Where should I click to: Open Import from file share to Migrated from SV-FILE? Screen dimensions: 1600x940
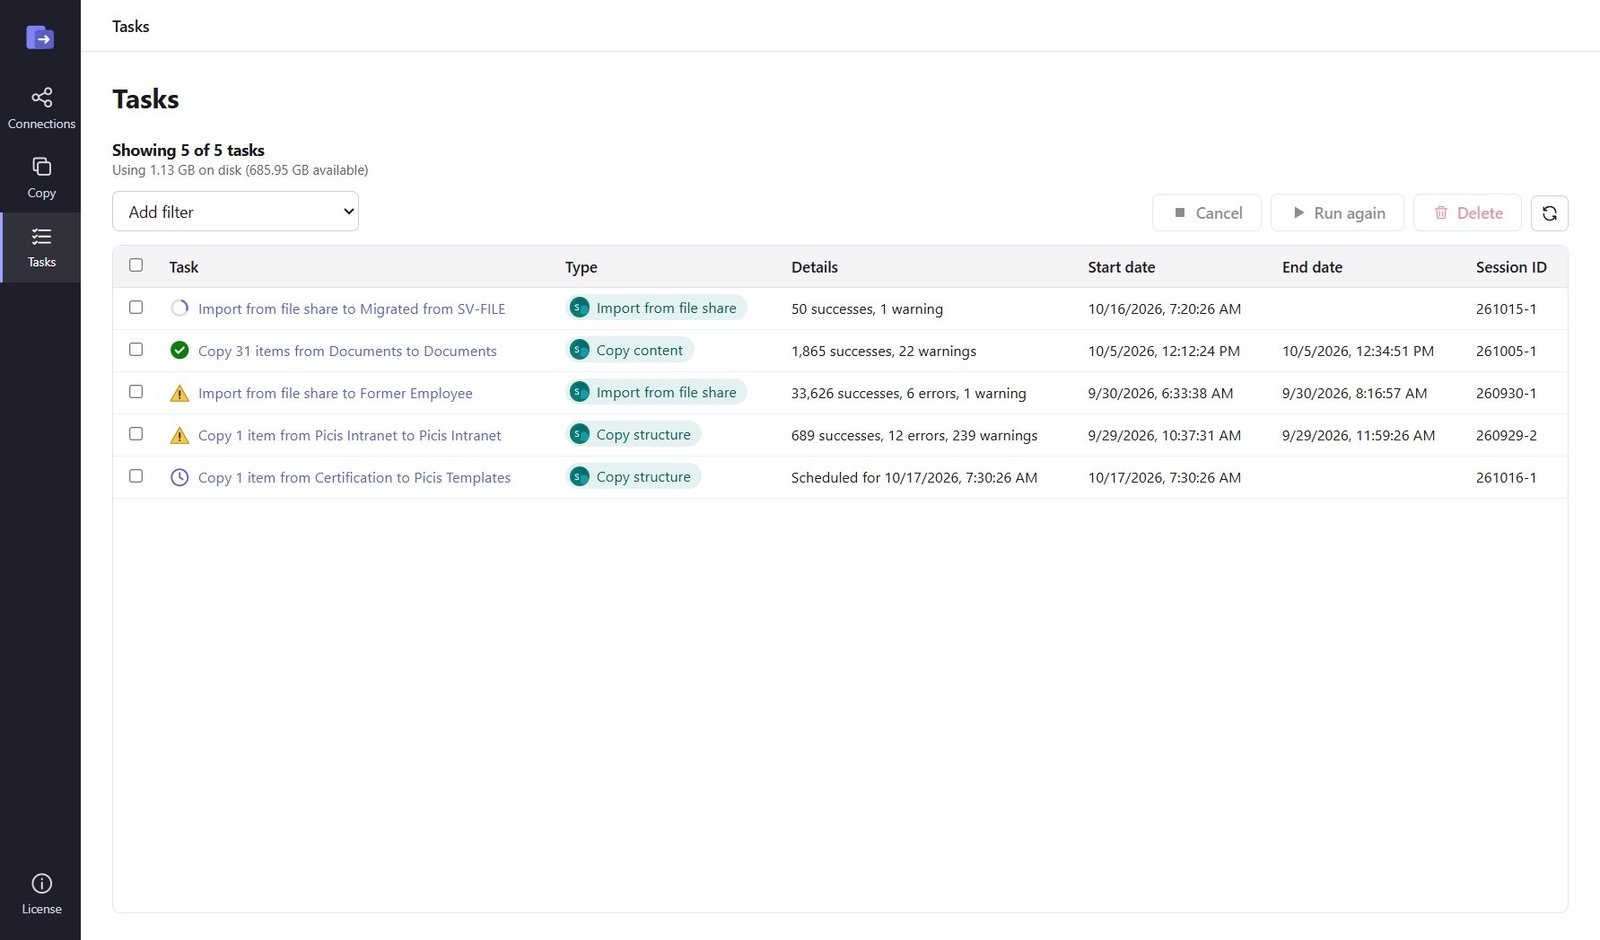pos(352,309)
